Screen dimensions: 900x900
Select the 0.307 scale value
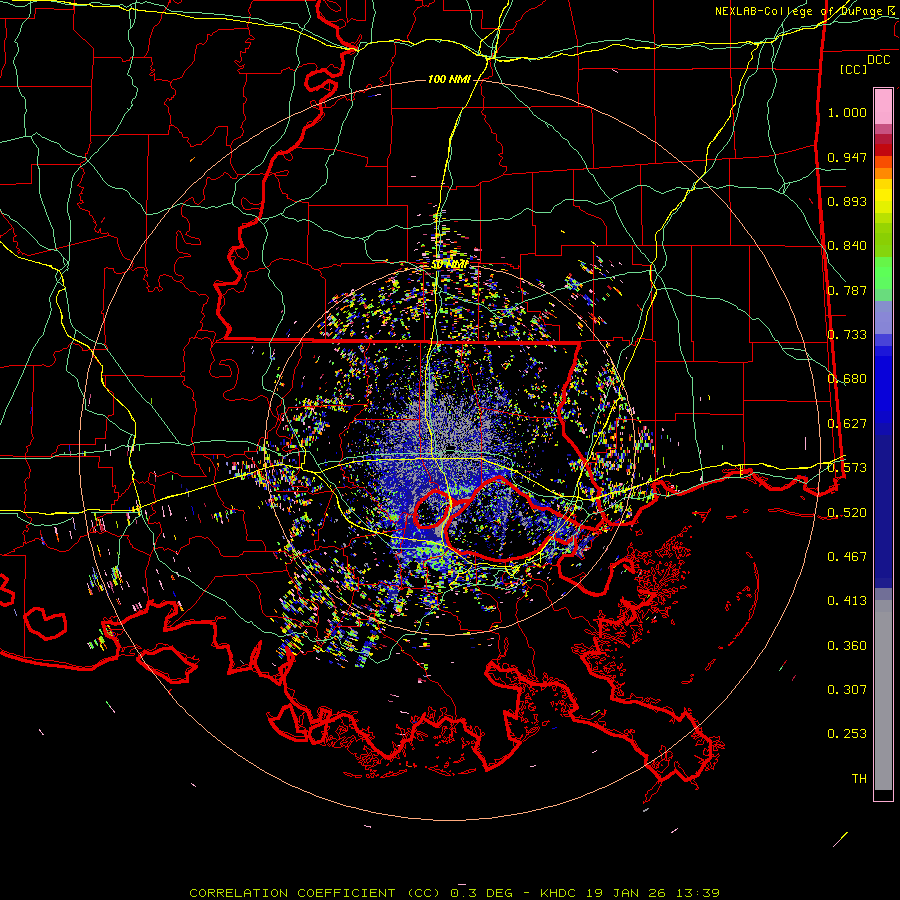[847, 690]
